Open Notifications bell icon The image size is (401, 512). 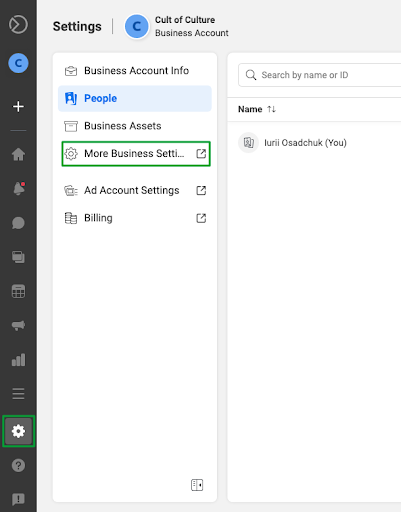click(x=19, y=189)
